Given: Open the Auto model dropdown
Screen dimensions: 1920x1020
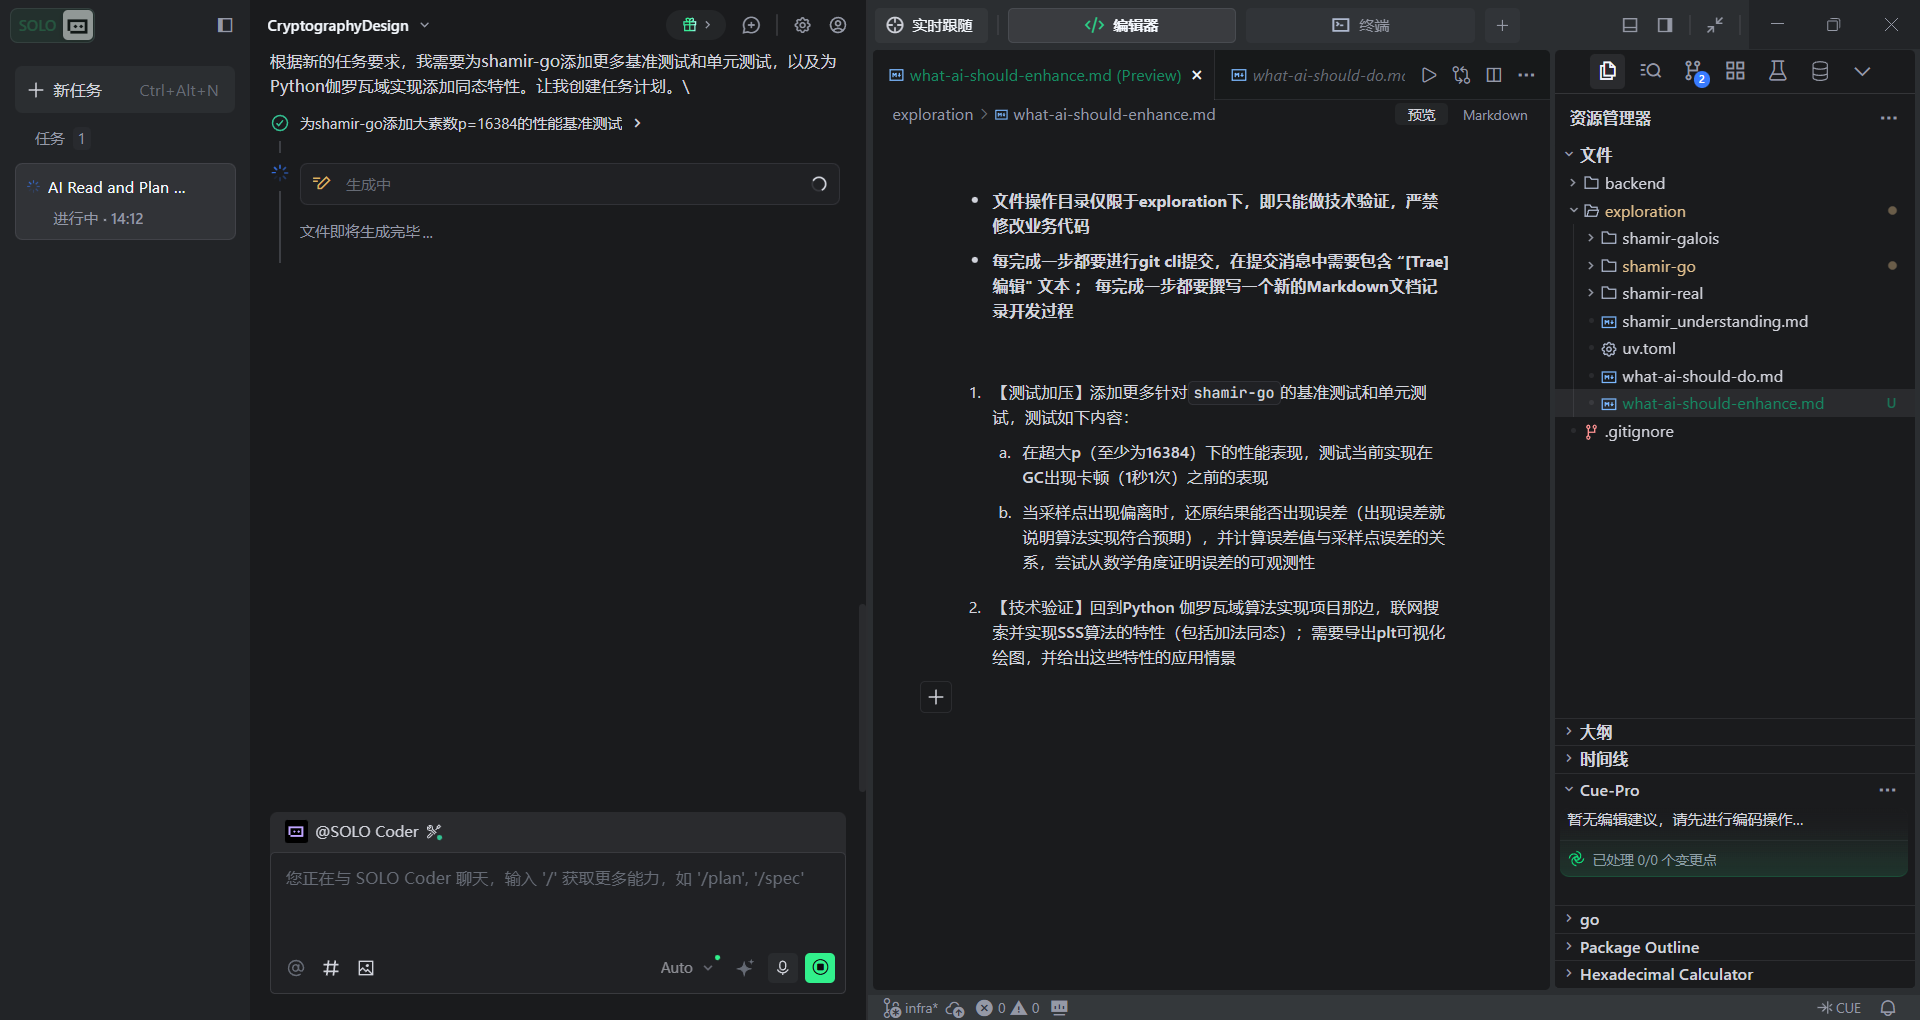Looking at the screenshot, I should click(686, 967).
